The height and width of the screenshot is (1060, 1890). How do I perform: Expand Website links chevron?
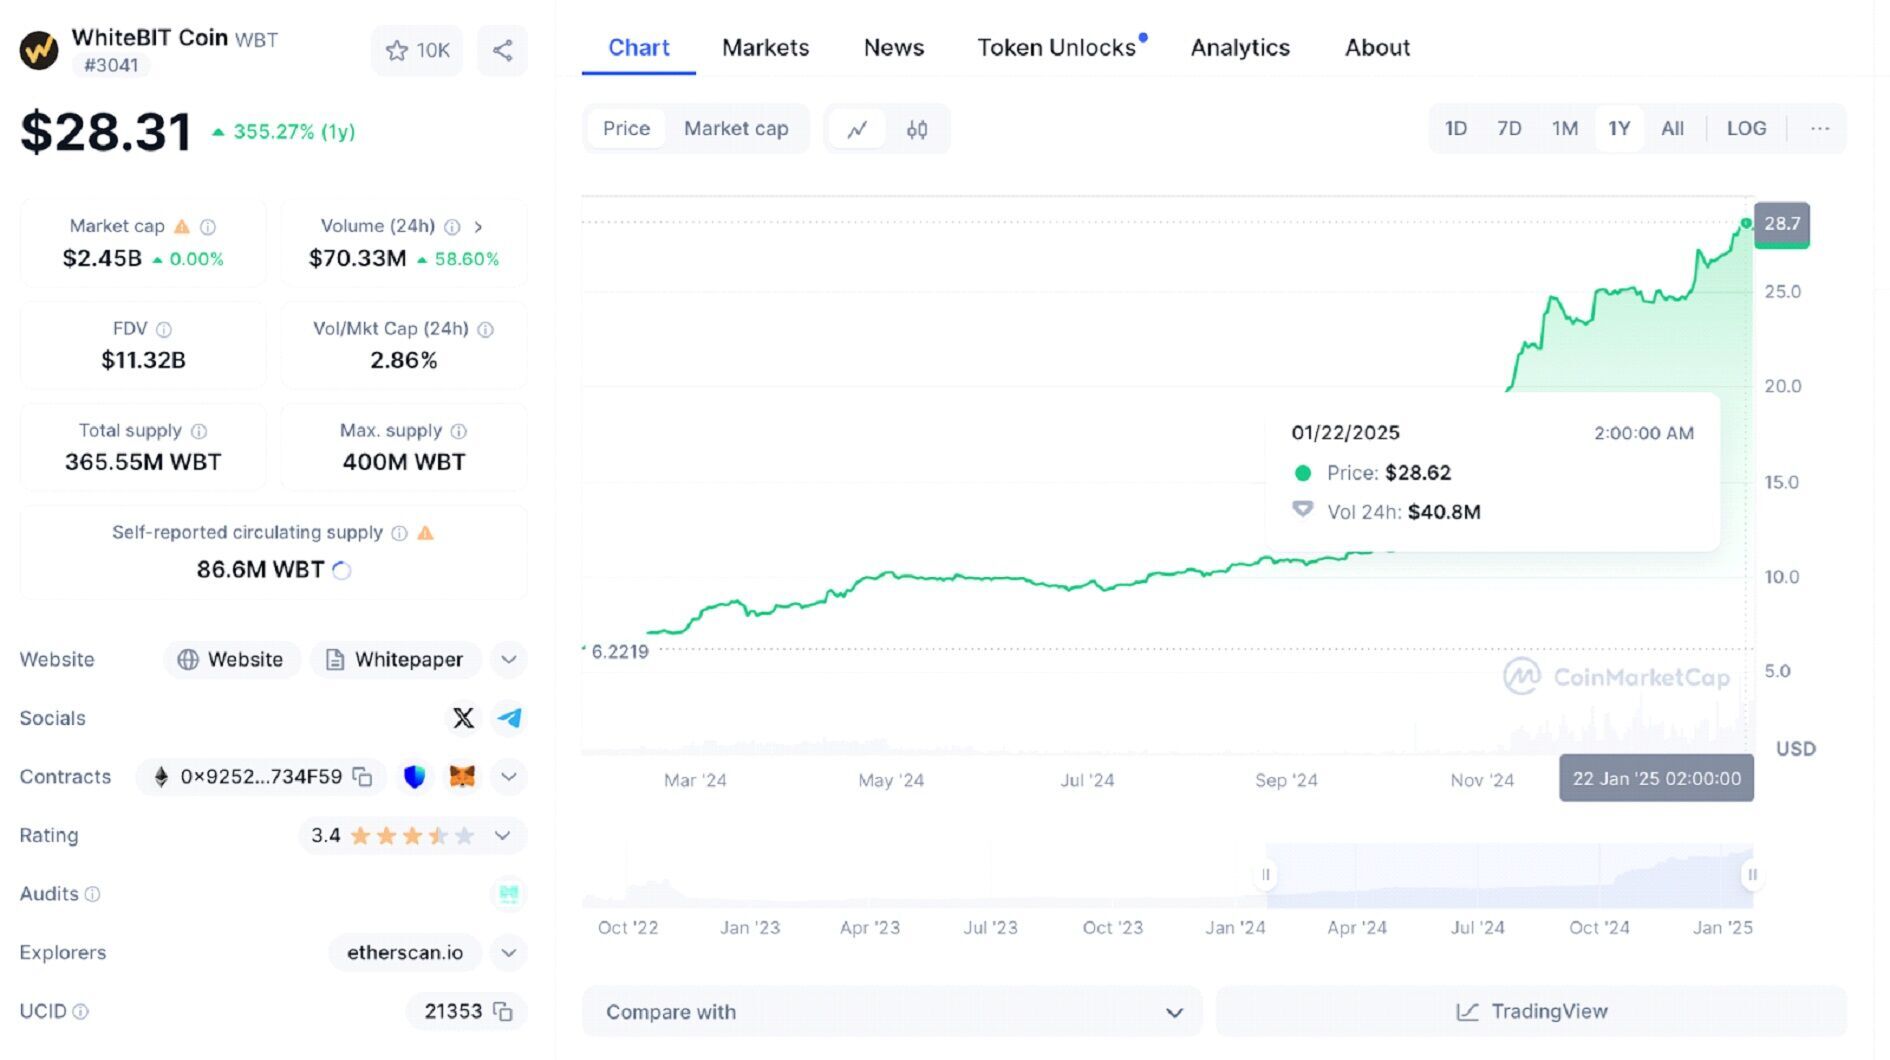coord(509,660)
